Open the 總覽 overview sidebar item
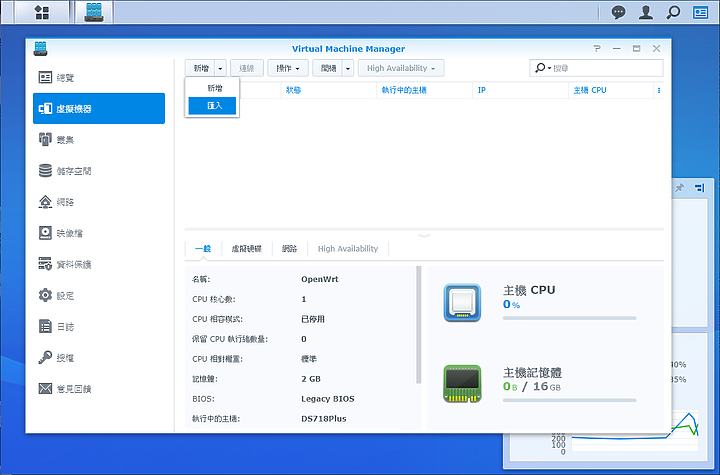This screenshot has width=720, height=475. click(99, 77)
